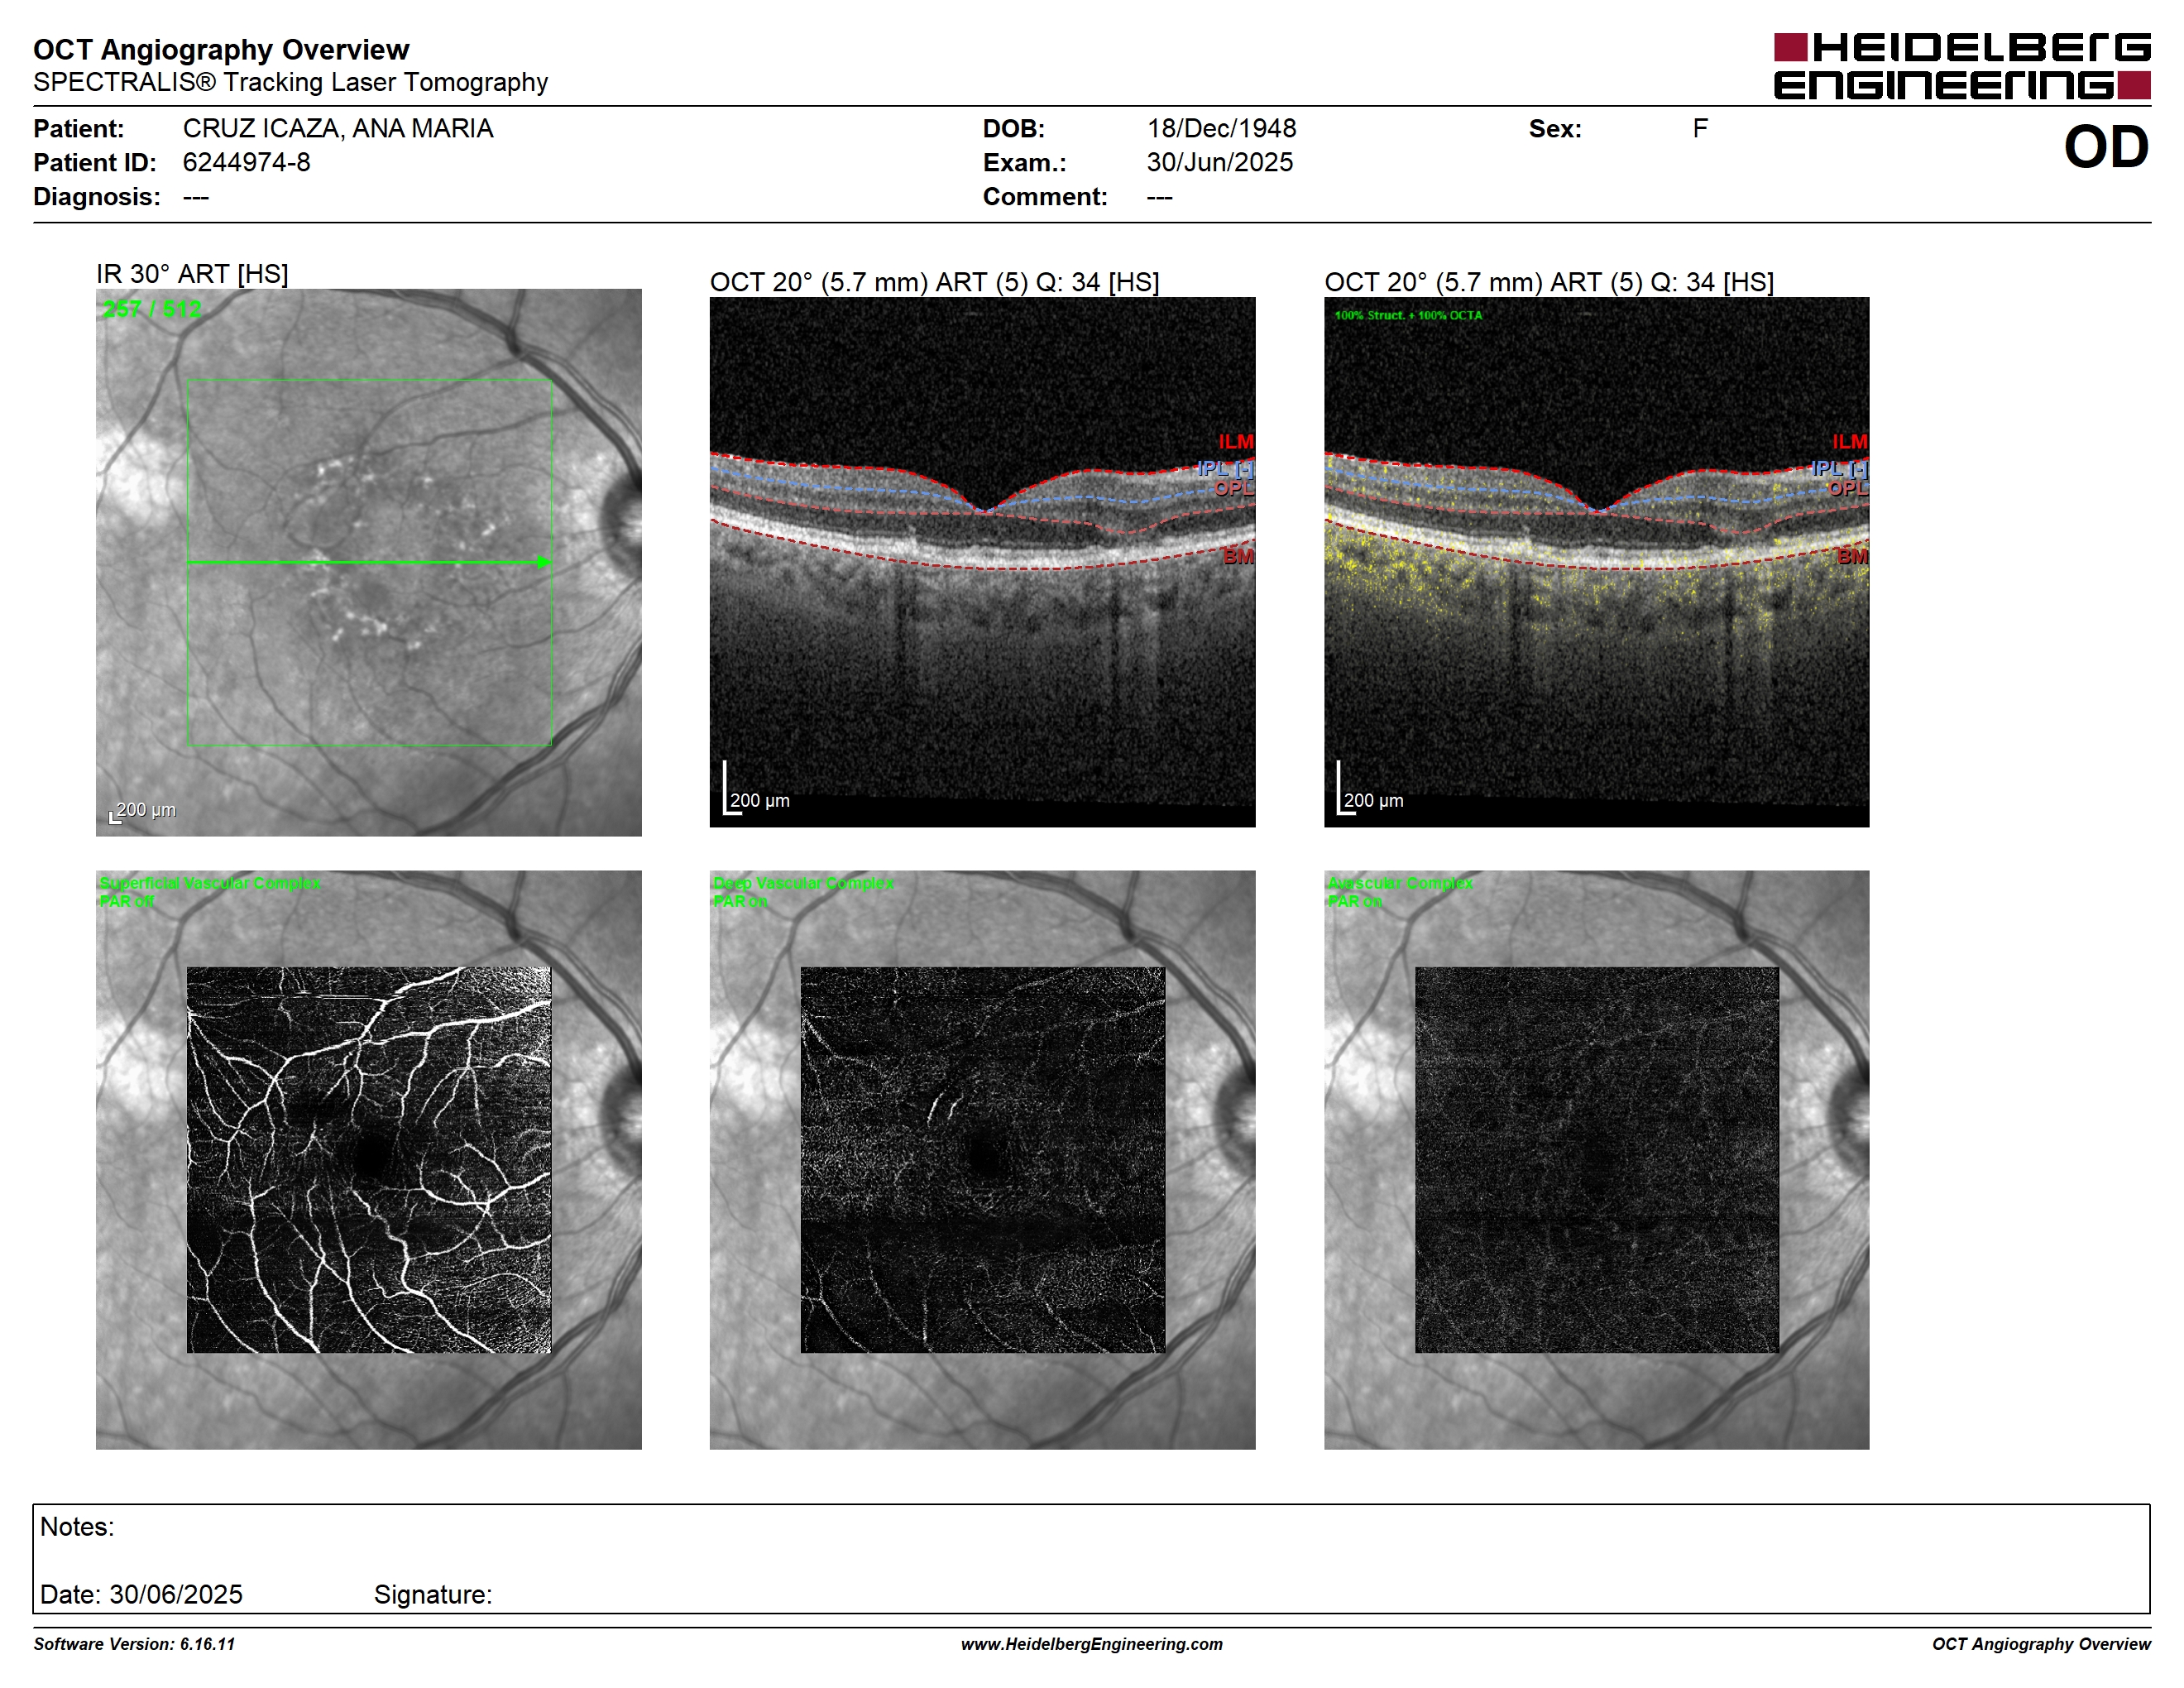Click the Comment field label

(x=1045, y=197)
